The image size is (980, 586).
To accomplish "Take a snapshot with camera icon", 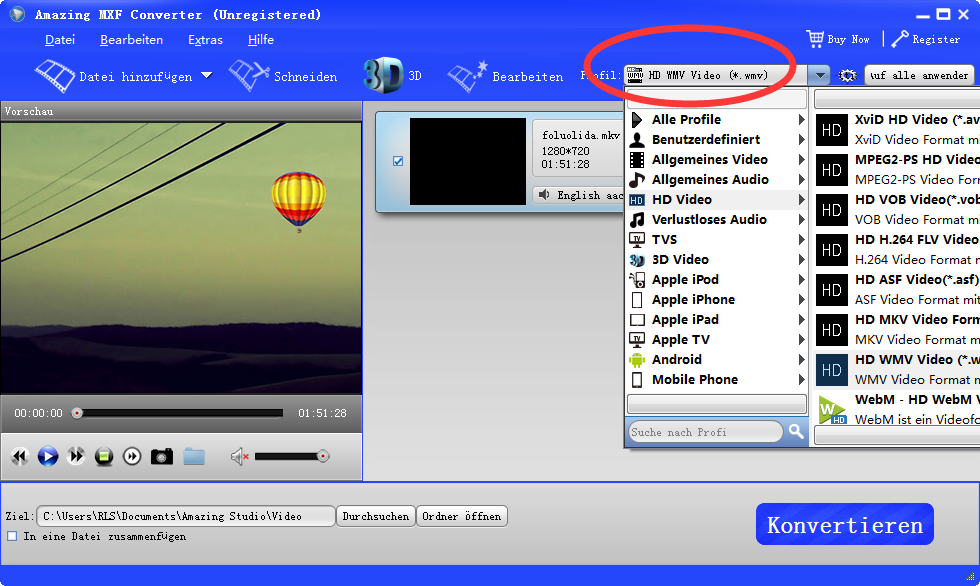I will coord(161,456).
